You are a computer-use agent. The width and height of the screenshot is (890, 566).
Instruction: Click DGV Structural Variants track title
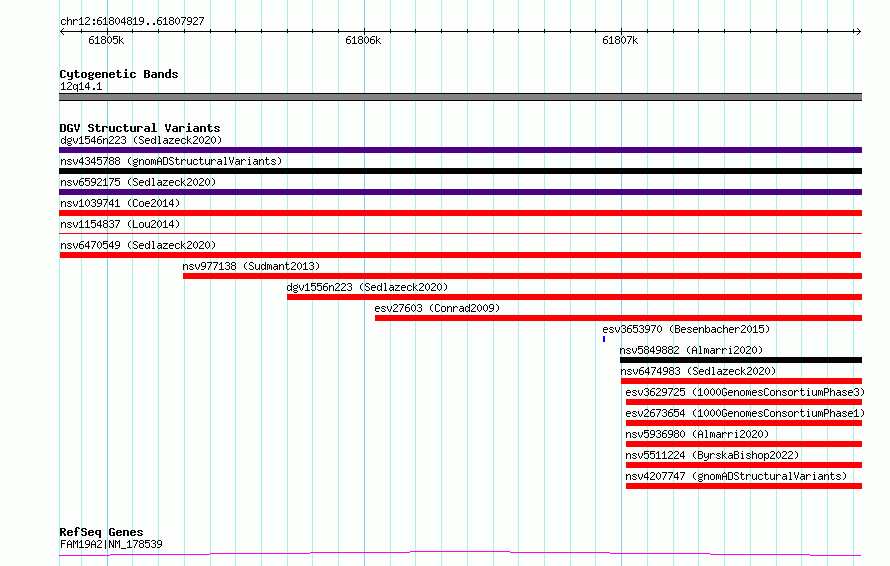[x=140, y=128]
